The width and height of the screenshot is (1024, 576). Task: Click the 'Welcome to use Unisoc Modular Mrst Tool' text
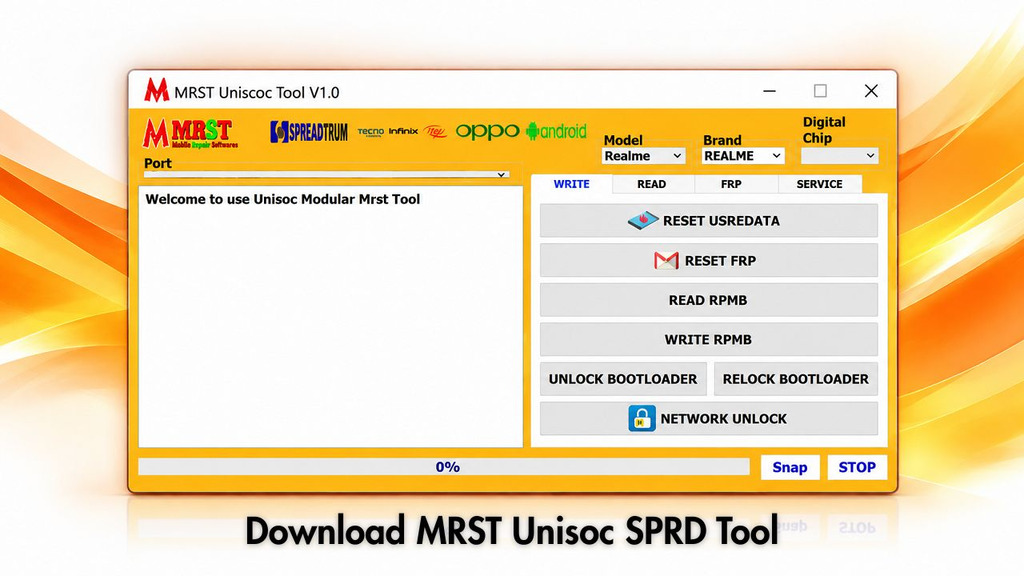283,199
